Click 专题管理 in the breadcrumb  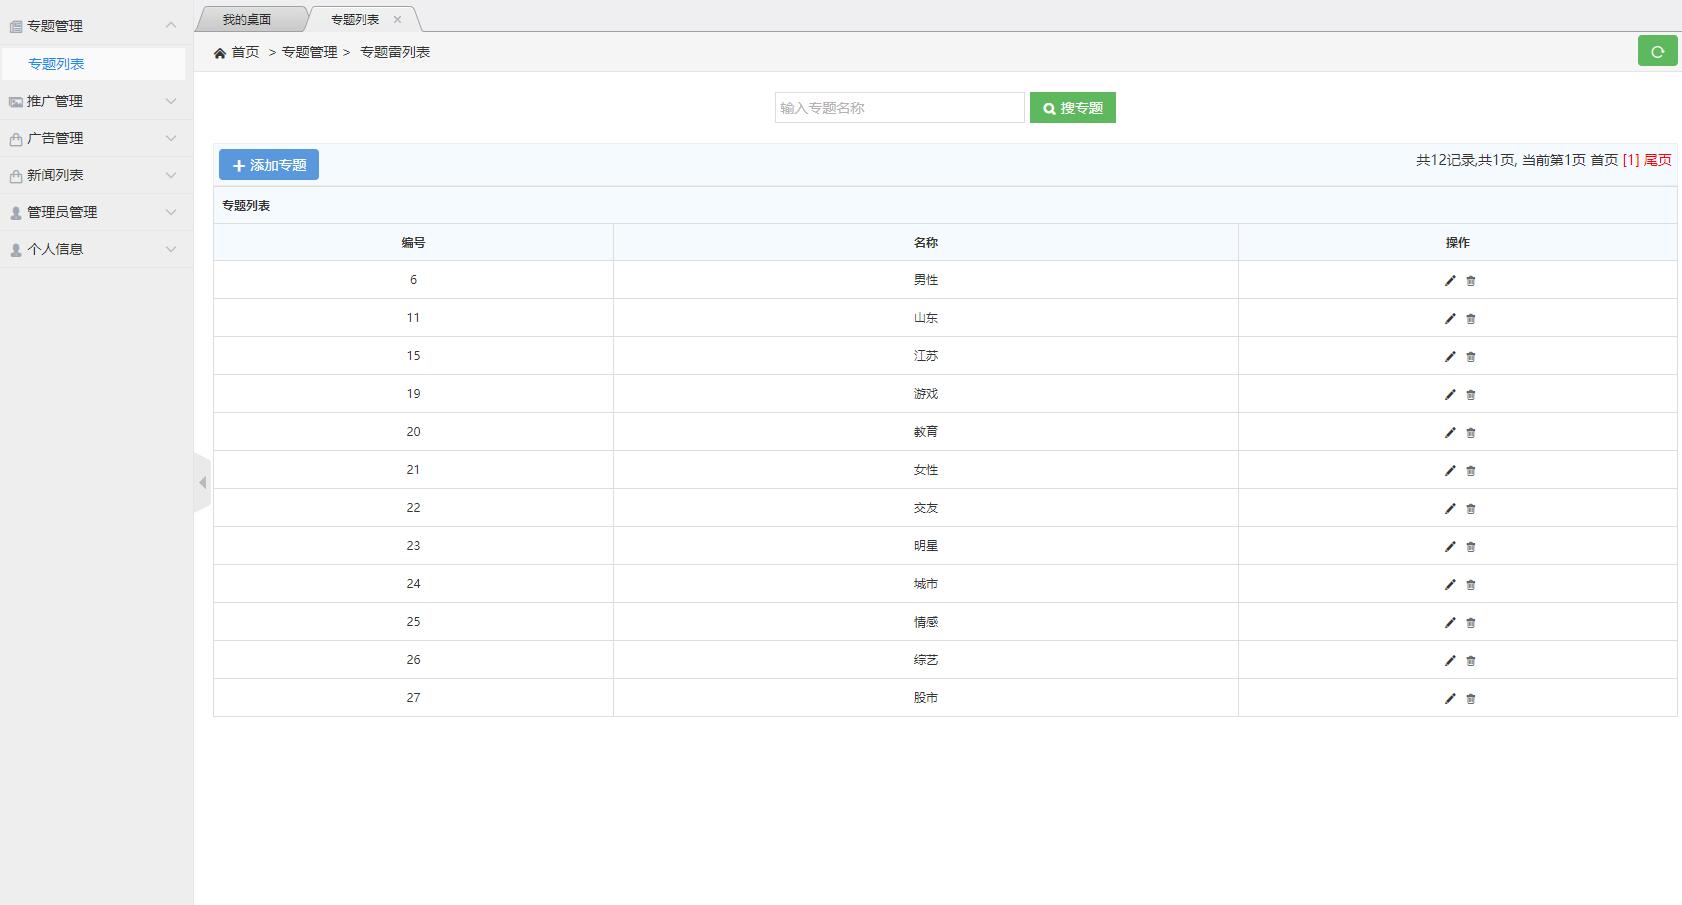(x=310, y=52)
